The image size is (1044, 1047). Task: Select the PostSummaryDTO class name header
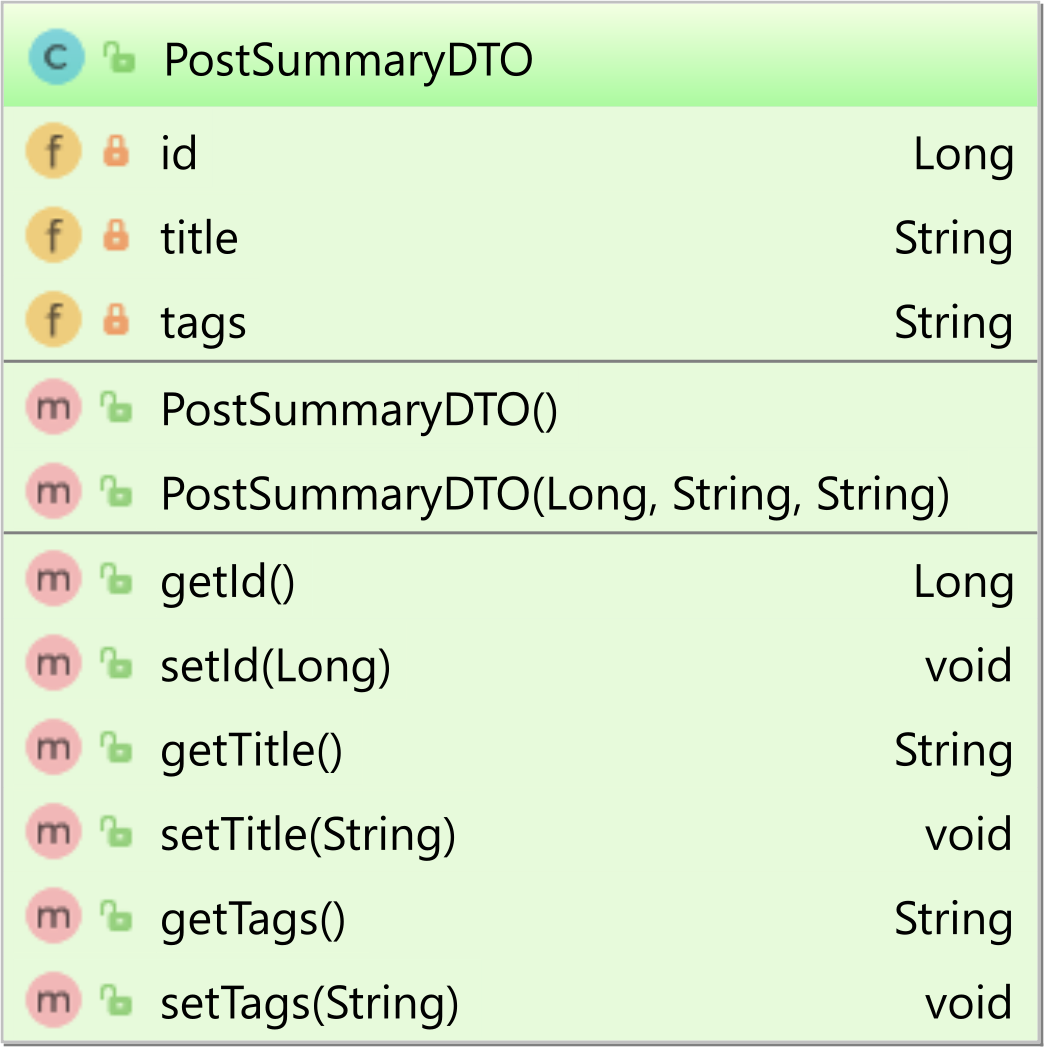click(x=348, y=60)
